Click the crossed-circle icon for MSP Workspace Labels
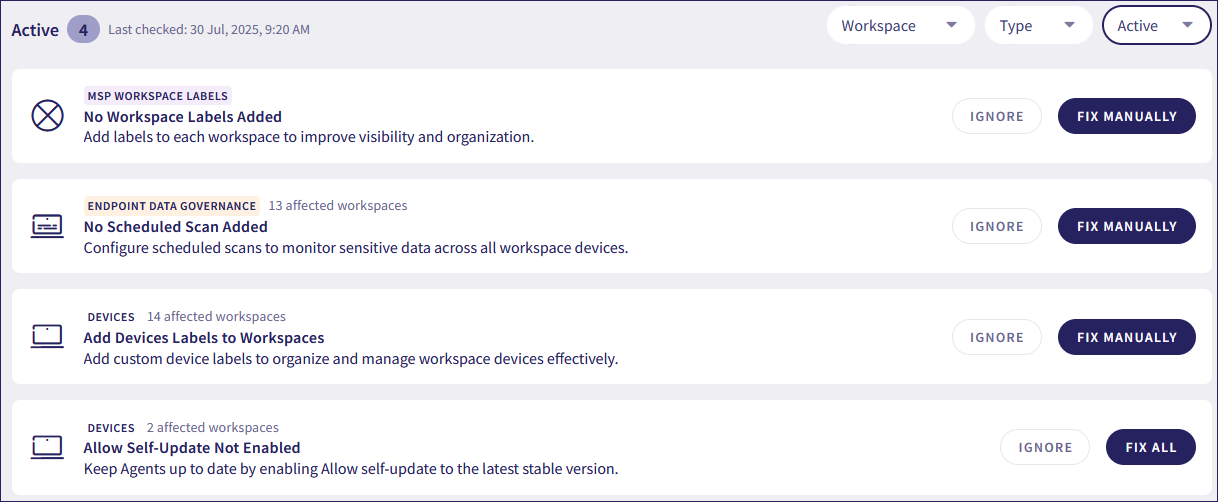The image size is (1218, 502). click(x=47, y=116)
